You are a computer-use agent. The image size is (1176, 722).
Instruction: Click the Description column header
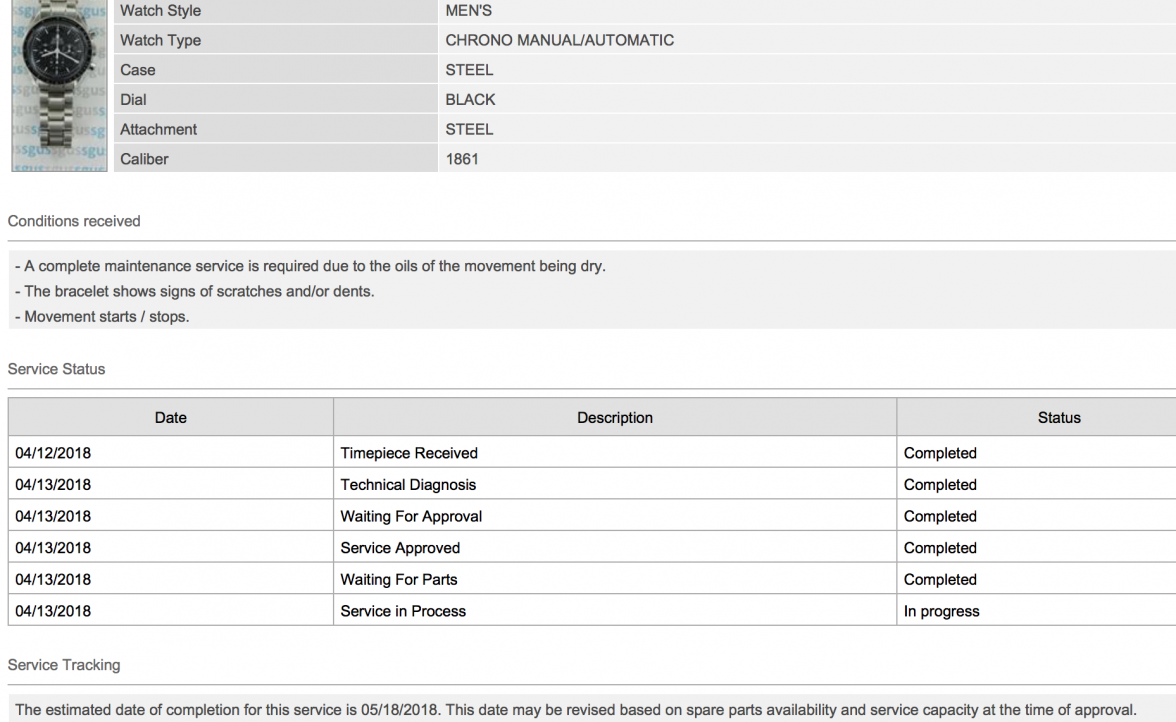point(614,418)
